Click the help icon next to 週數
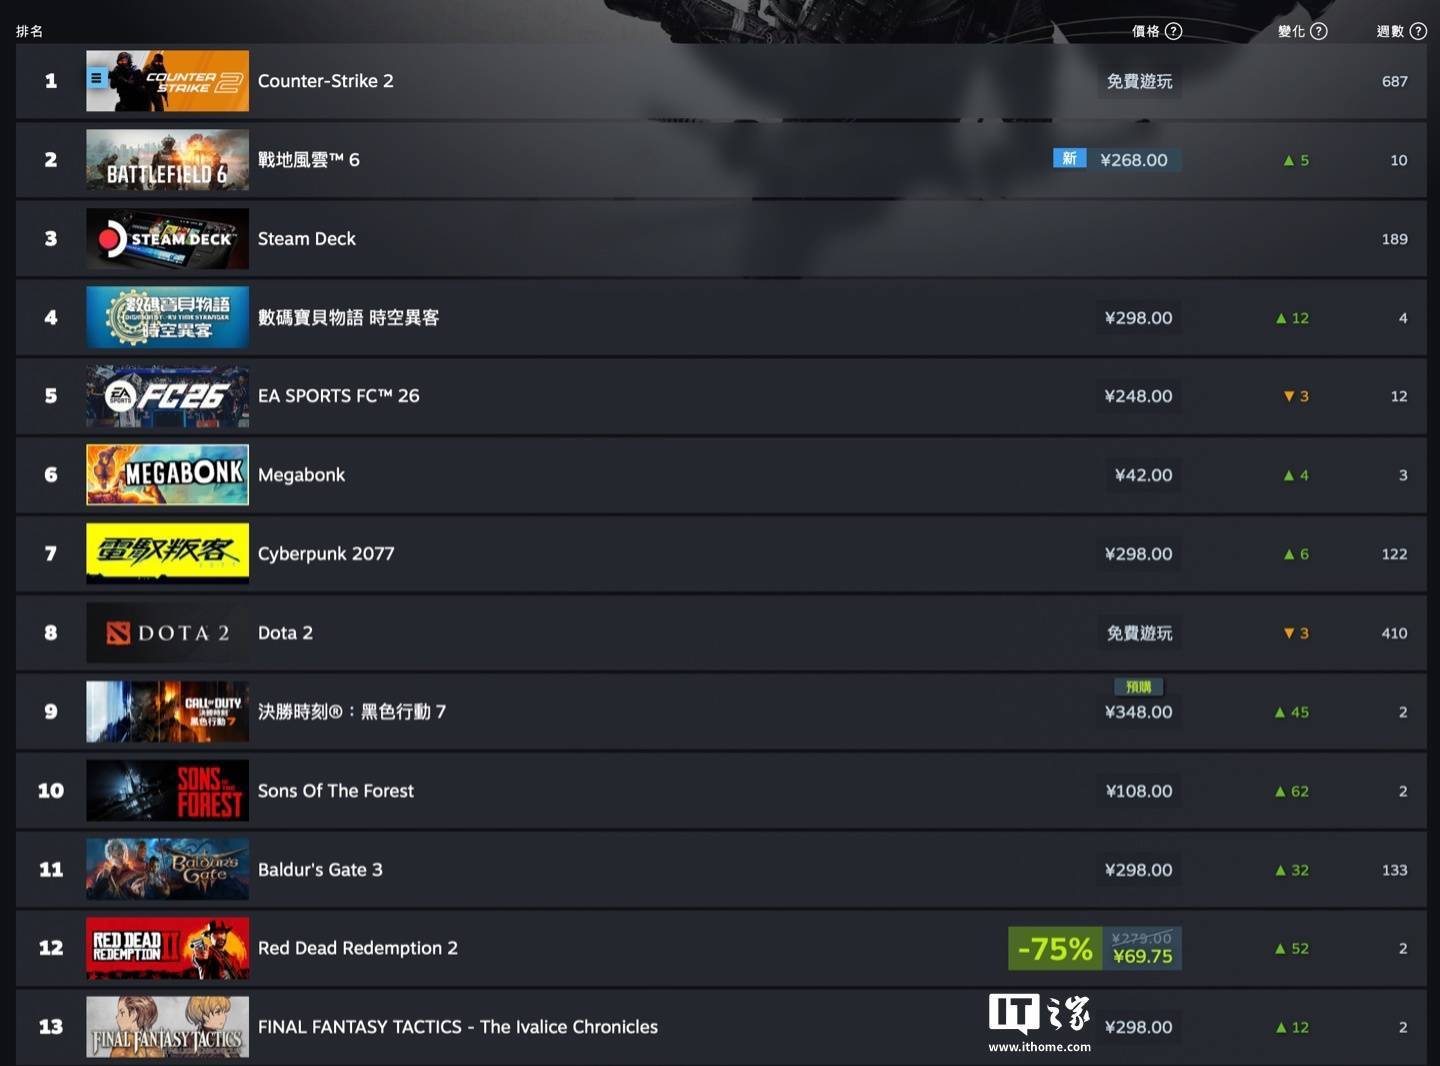The height and width of the screenshot is (1066, 1440). (1418, 31)
